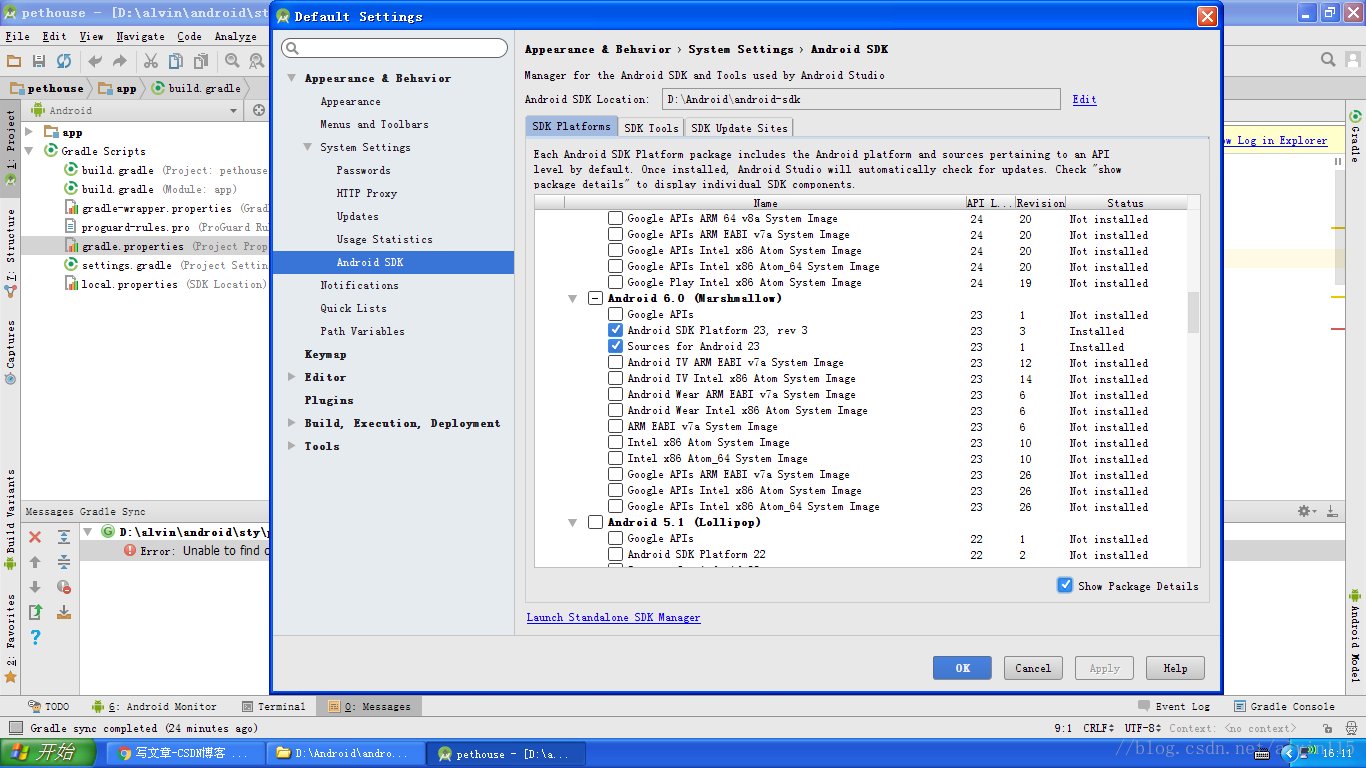
Task: Switch to the SDK Update Sites tab
Action: tap(739, 128)
